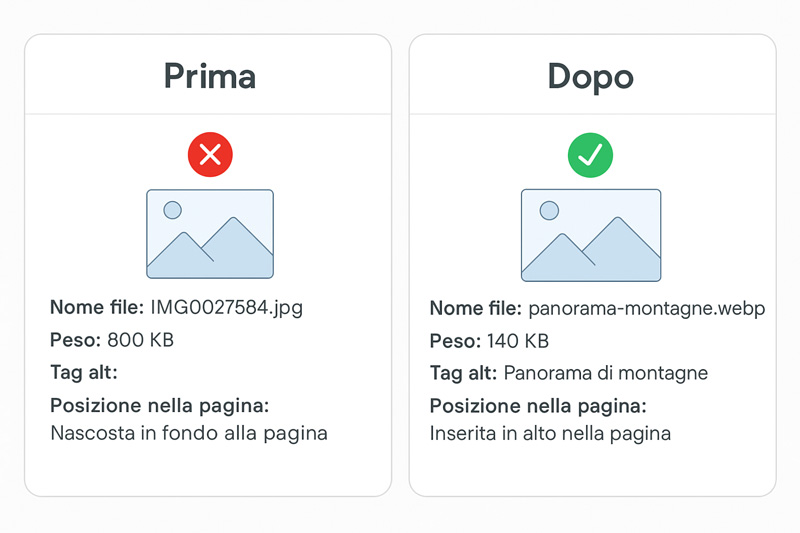
Task: Click Nascosta in fondo alla pagina text
Action: point(189,434)
